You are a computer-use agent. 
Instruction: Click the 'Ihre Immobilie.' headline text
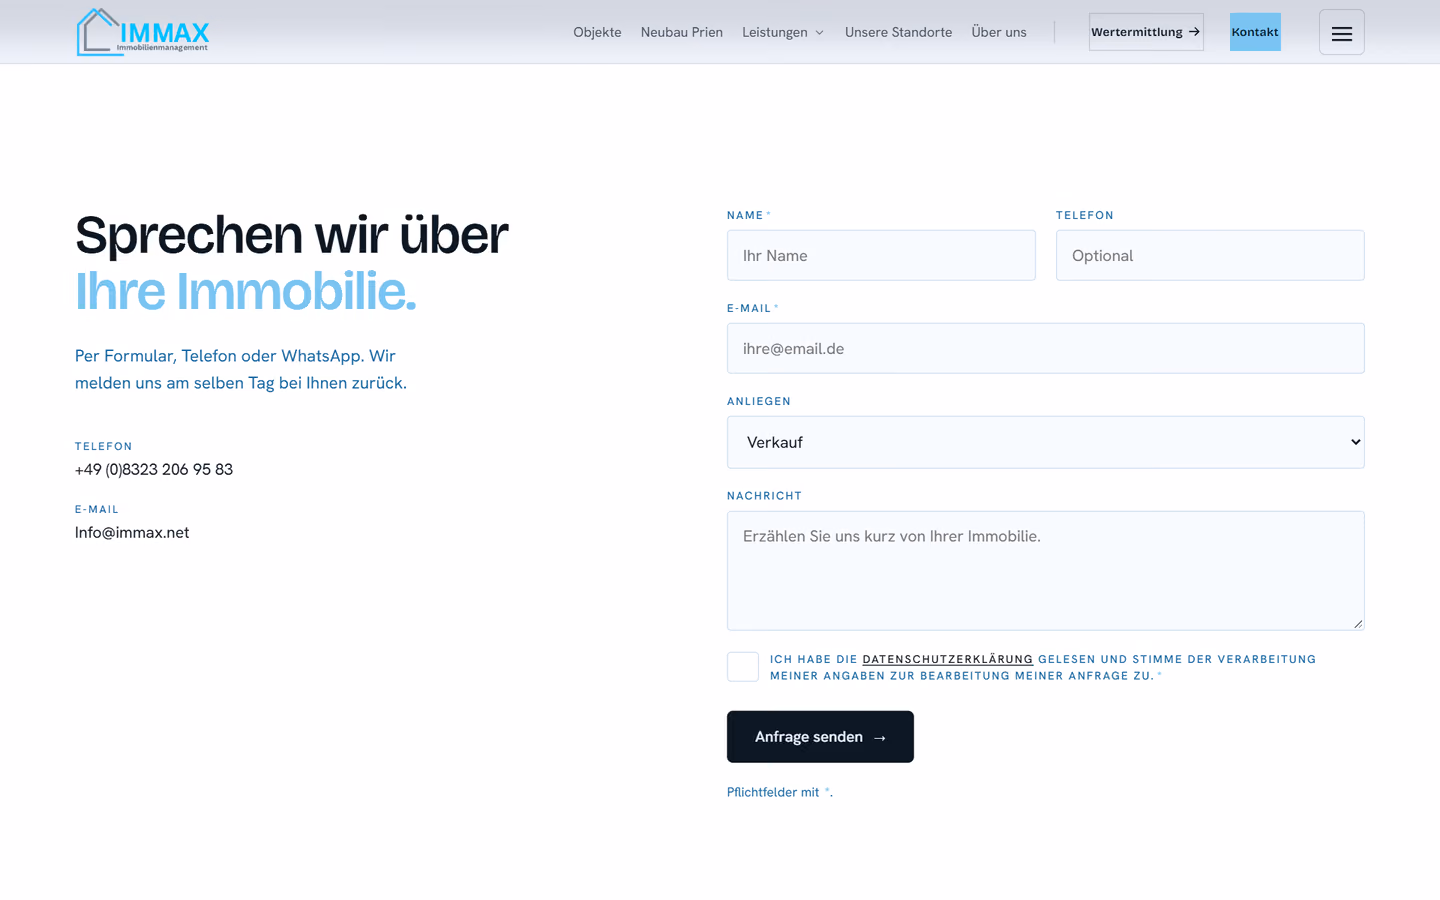coord(246,291)
